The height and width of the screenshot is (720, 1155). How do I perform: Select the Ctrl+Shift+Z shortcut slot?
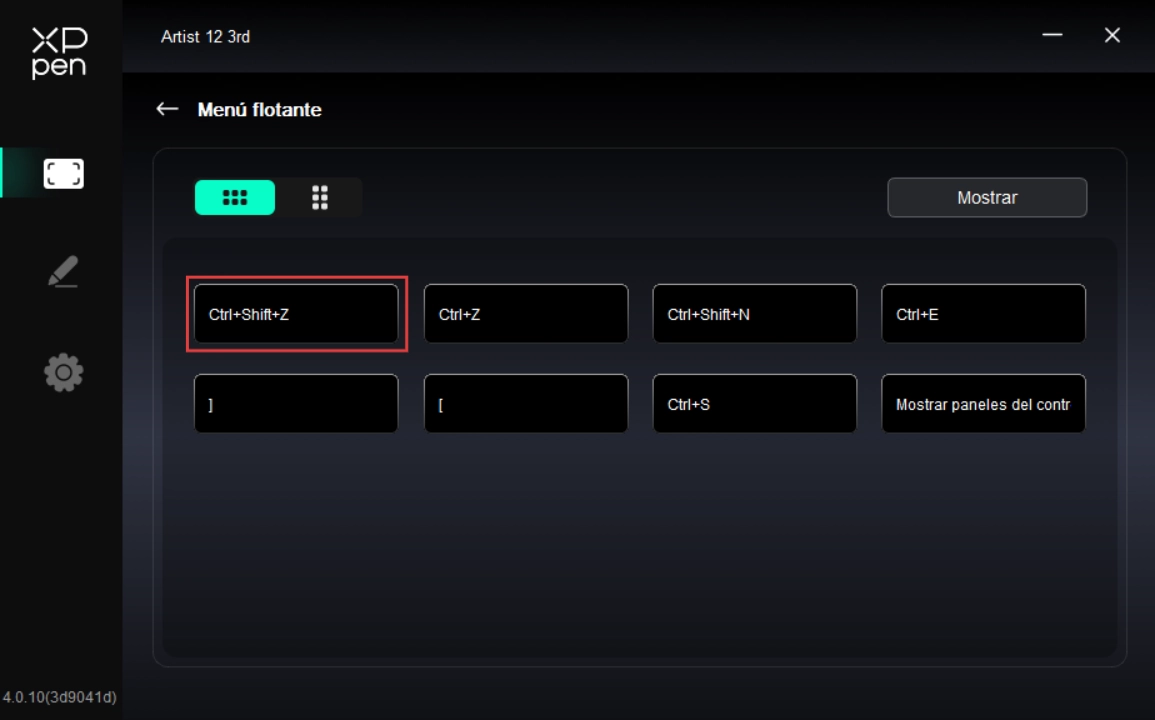point(296,314)
